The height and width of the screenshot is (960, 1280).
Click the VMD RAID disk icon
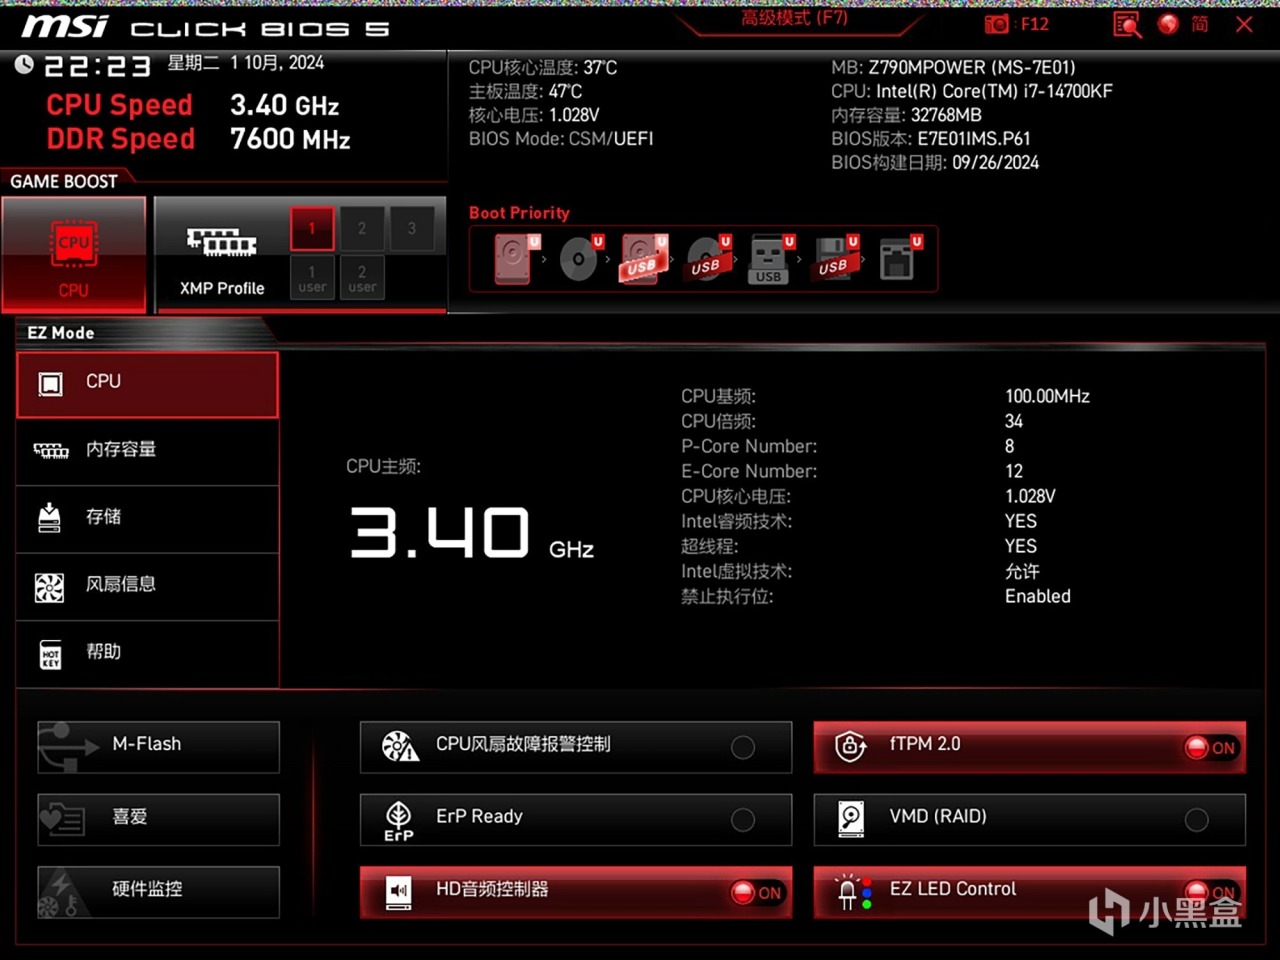[x=851, y=819]
